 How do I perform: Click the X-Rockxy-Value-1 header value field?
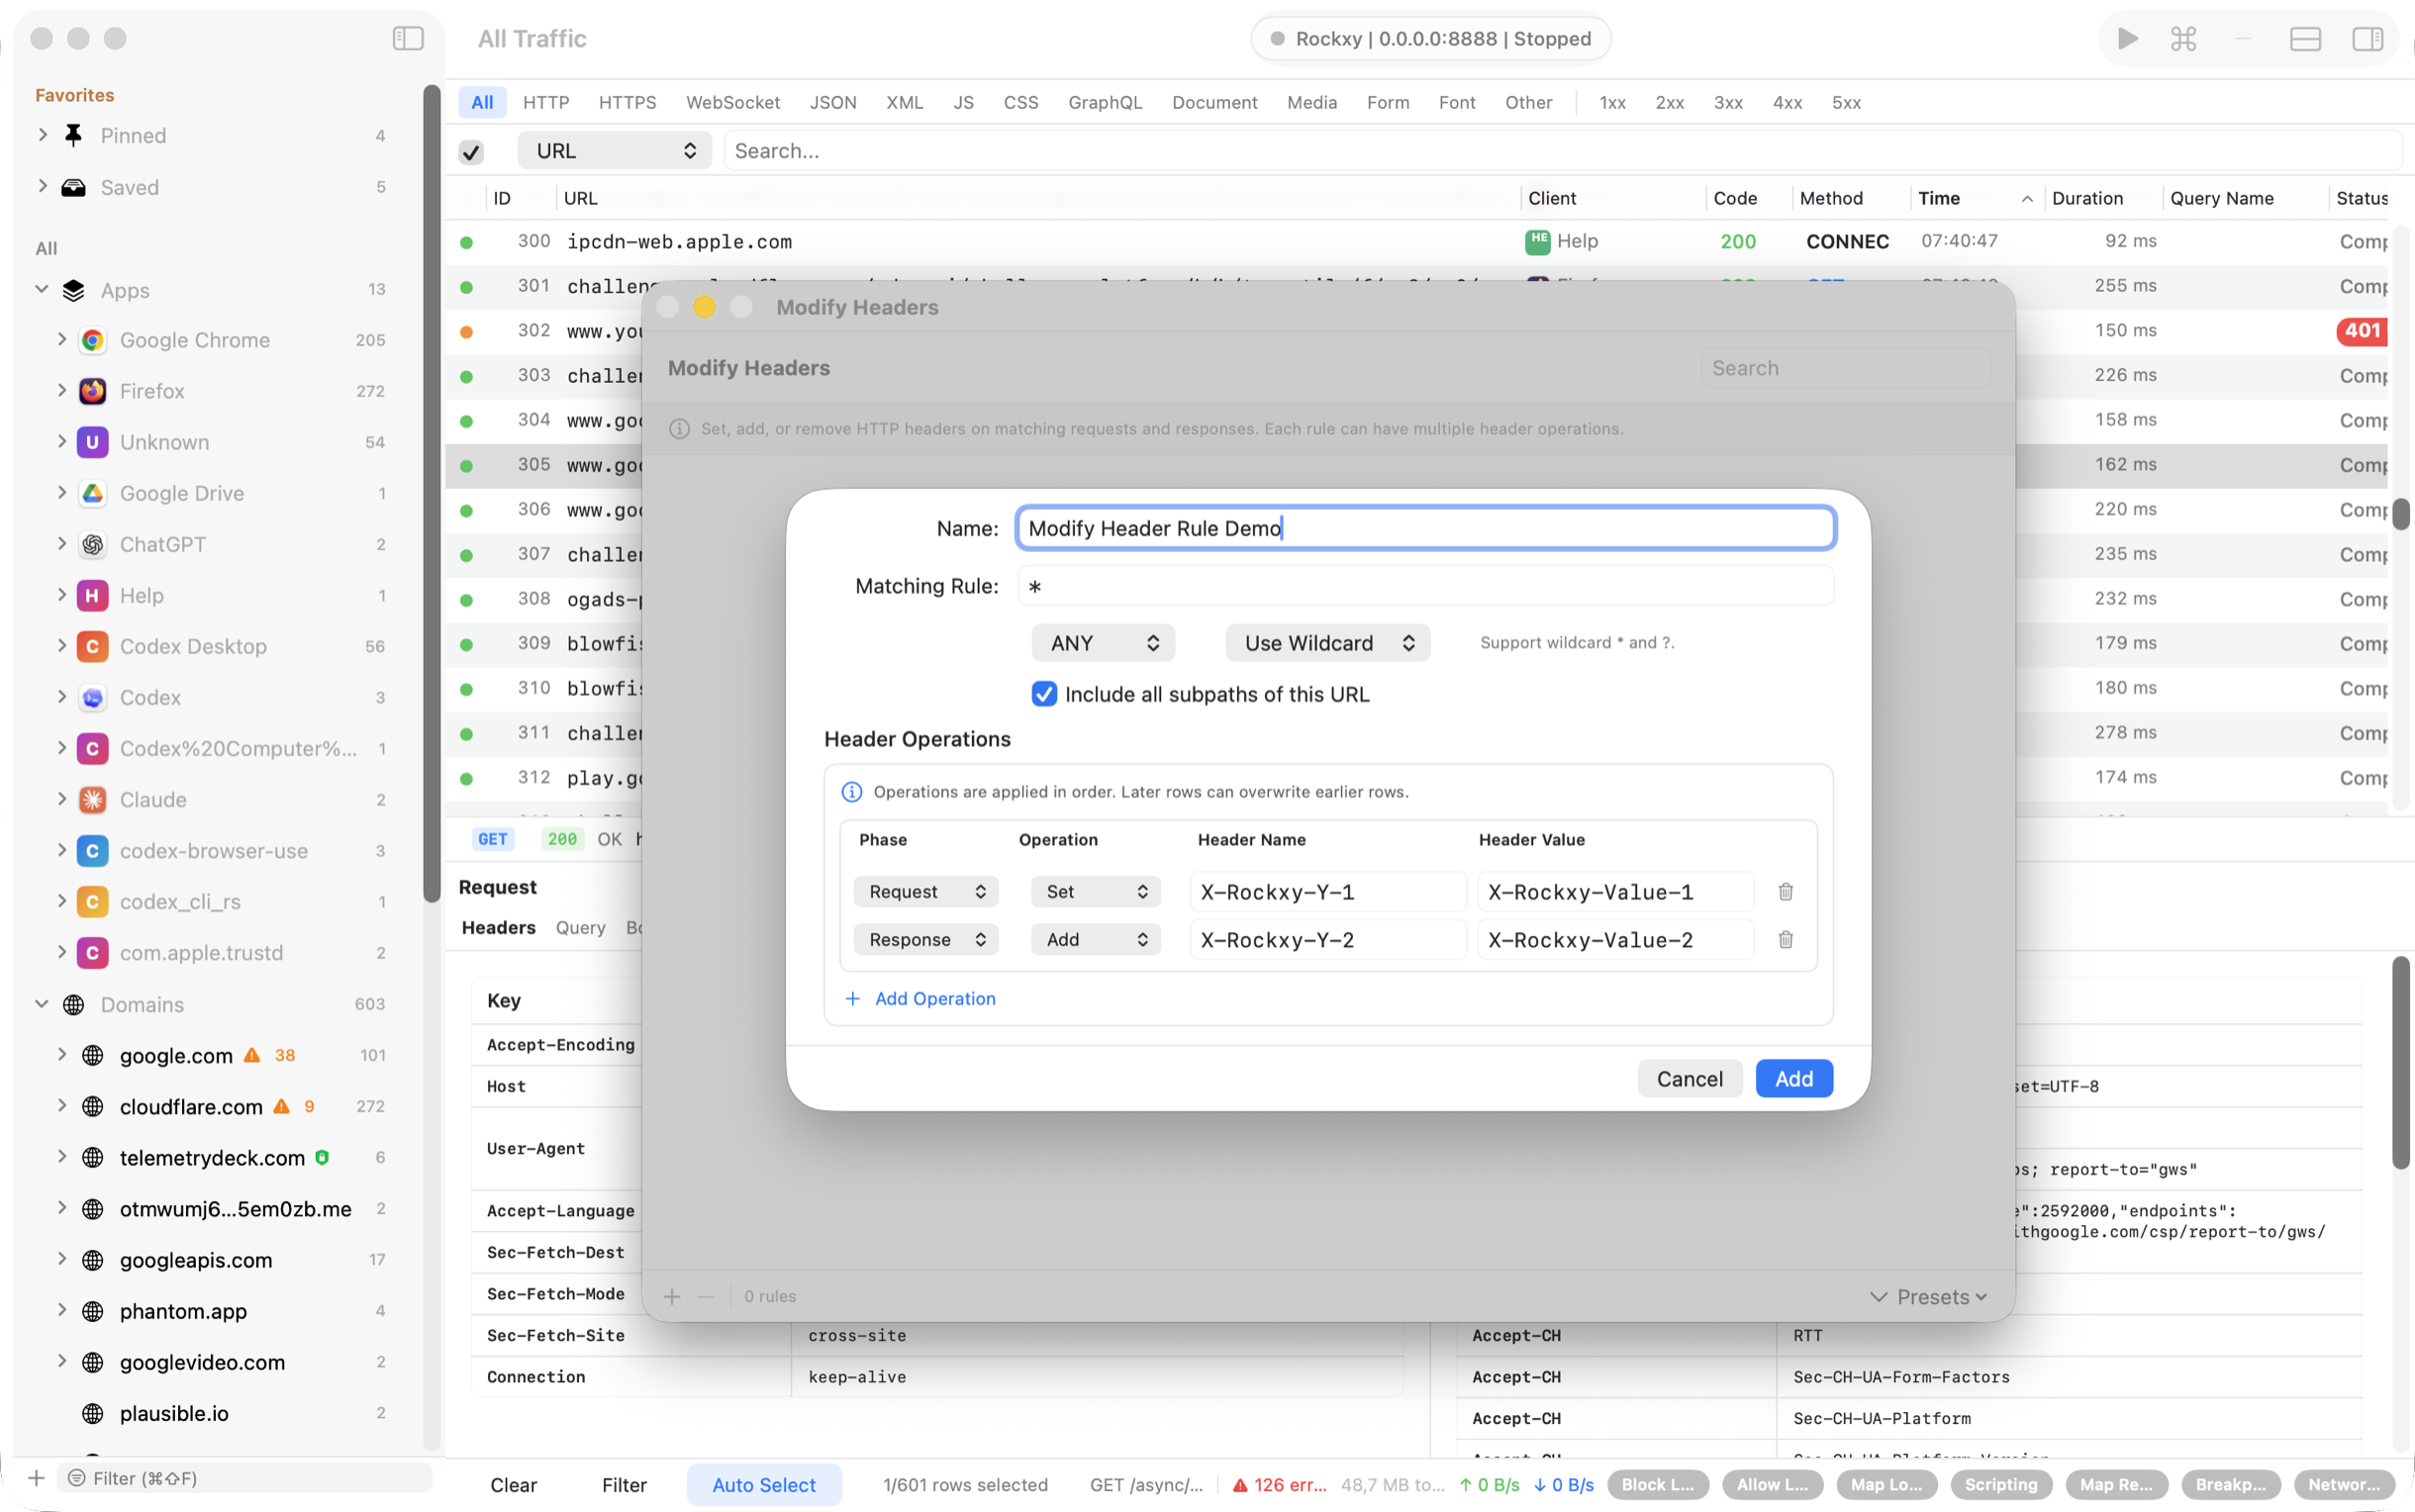(x=1616, y=891)
